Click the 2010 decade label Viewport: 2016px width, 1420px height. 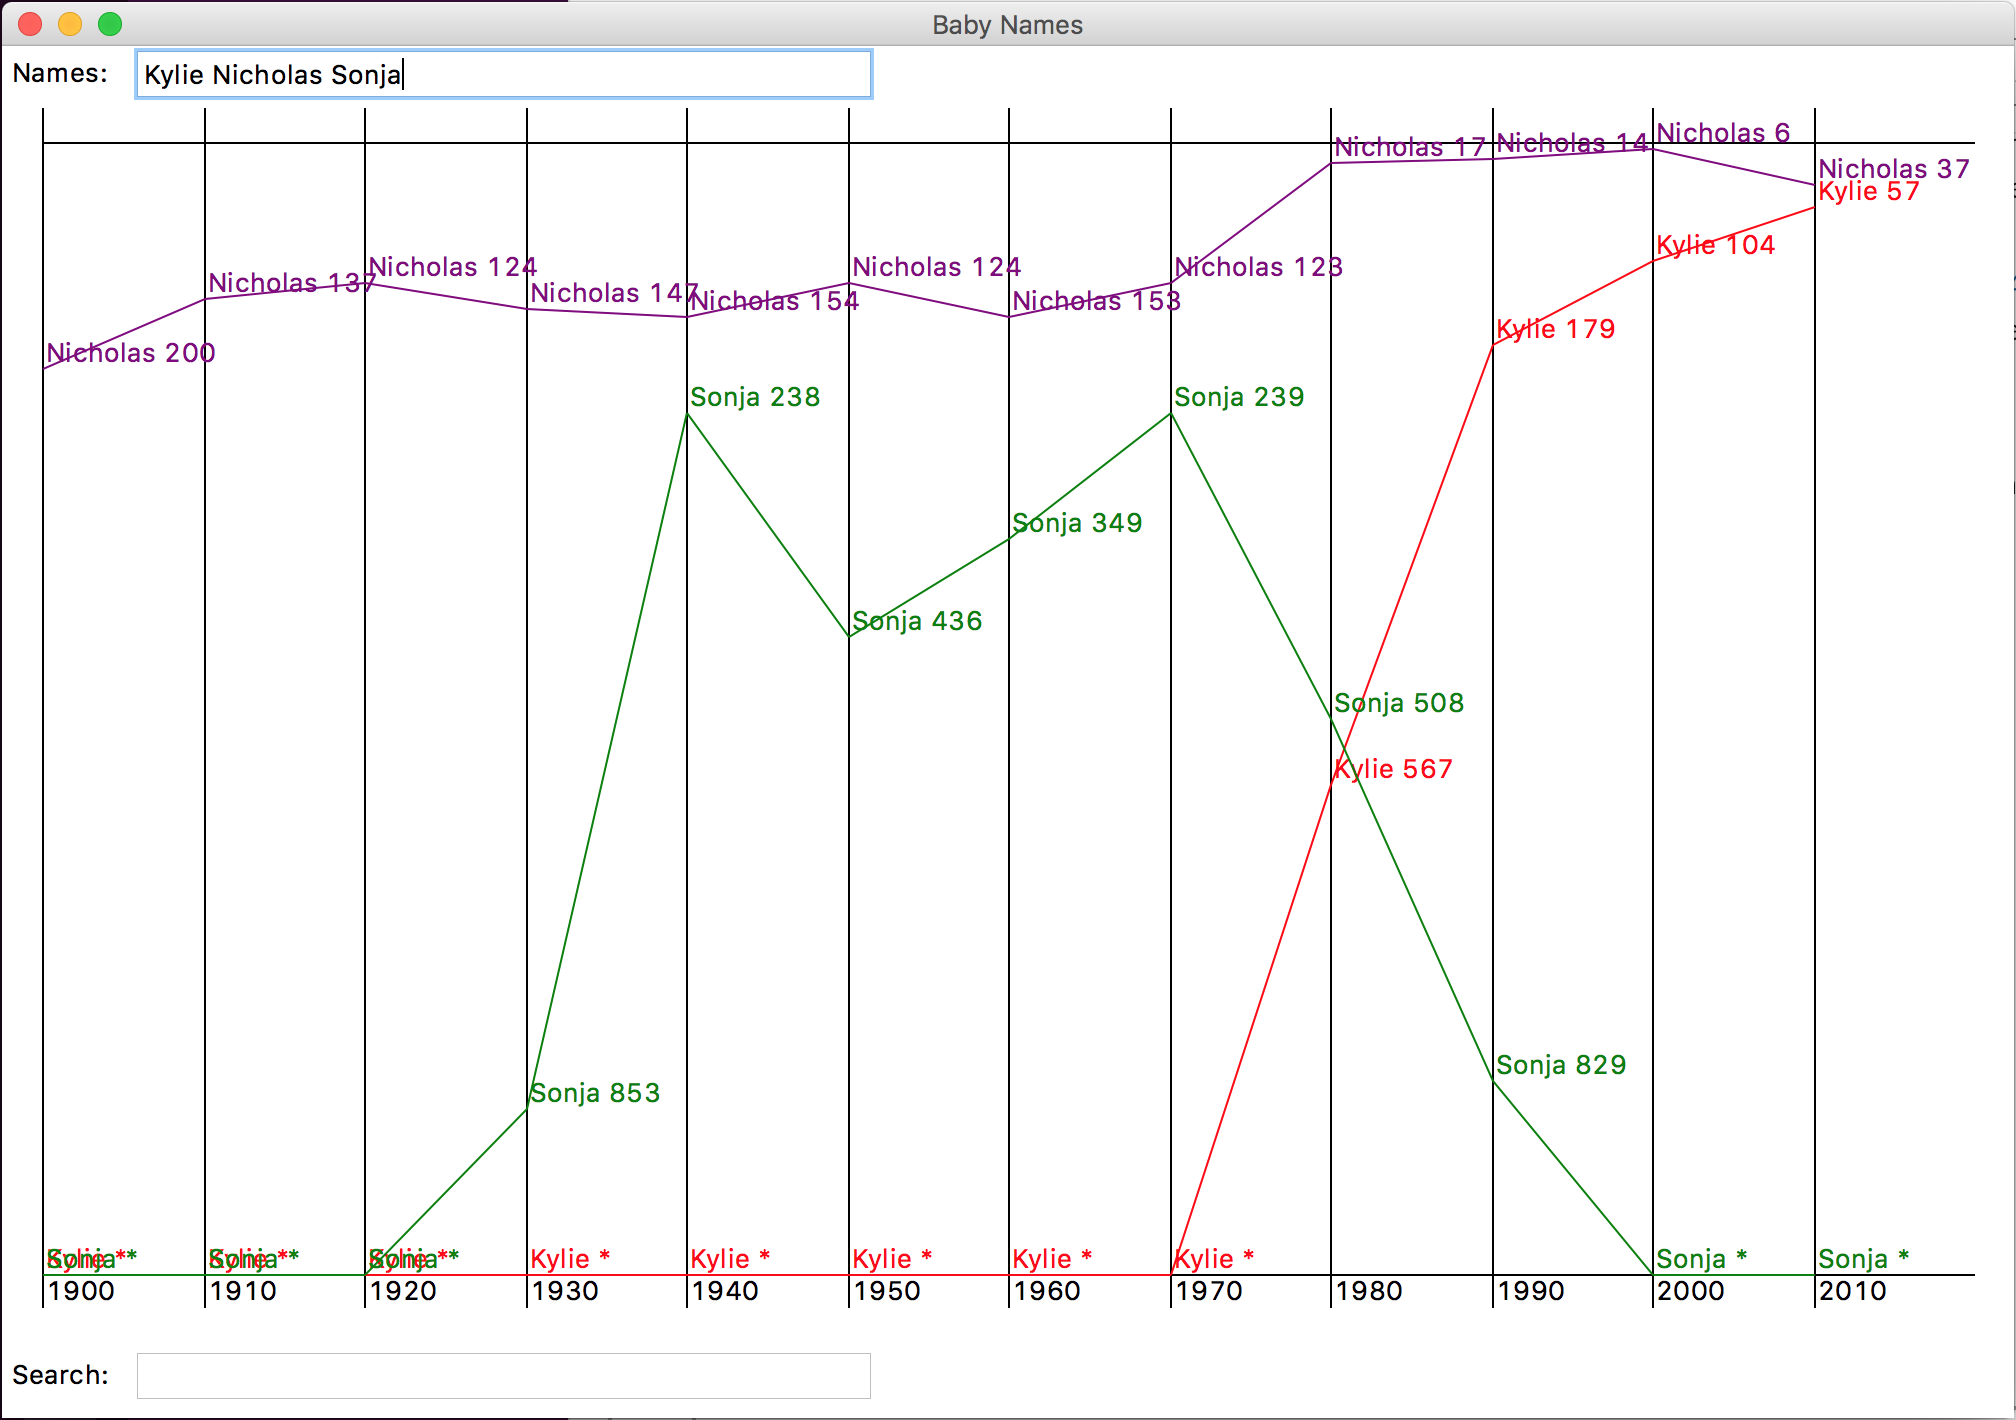point(1853,1291)
